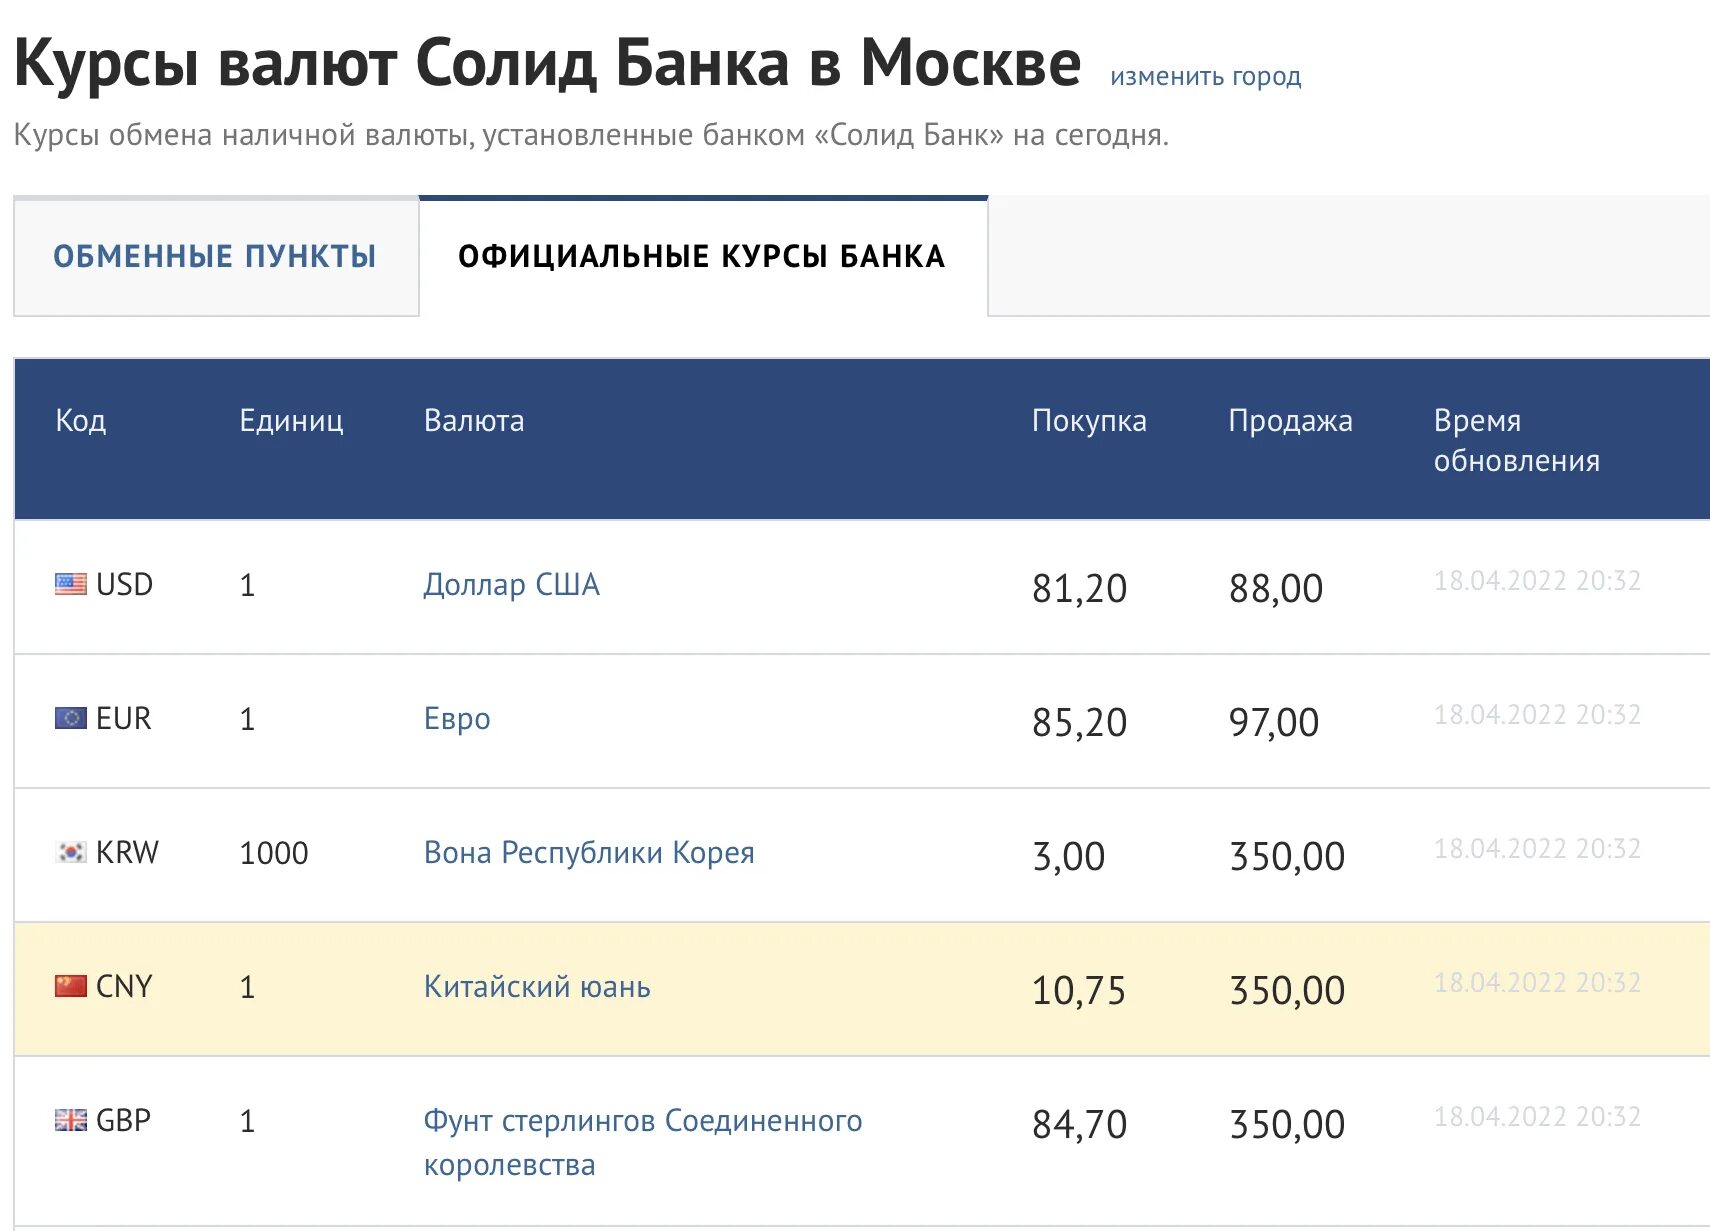Click the Продажа column header

pos(1290,420)
